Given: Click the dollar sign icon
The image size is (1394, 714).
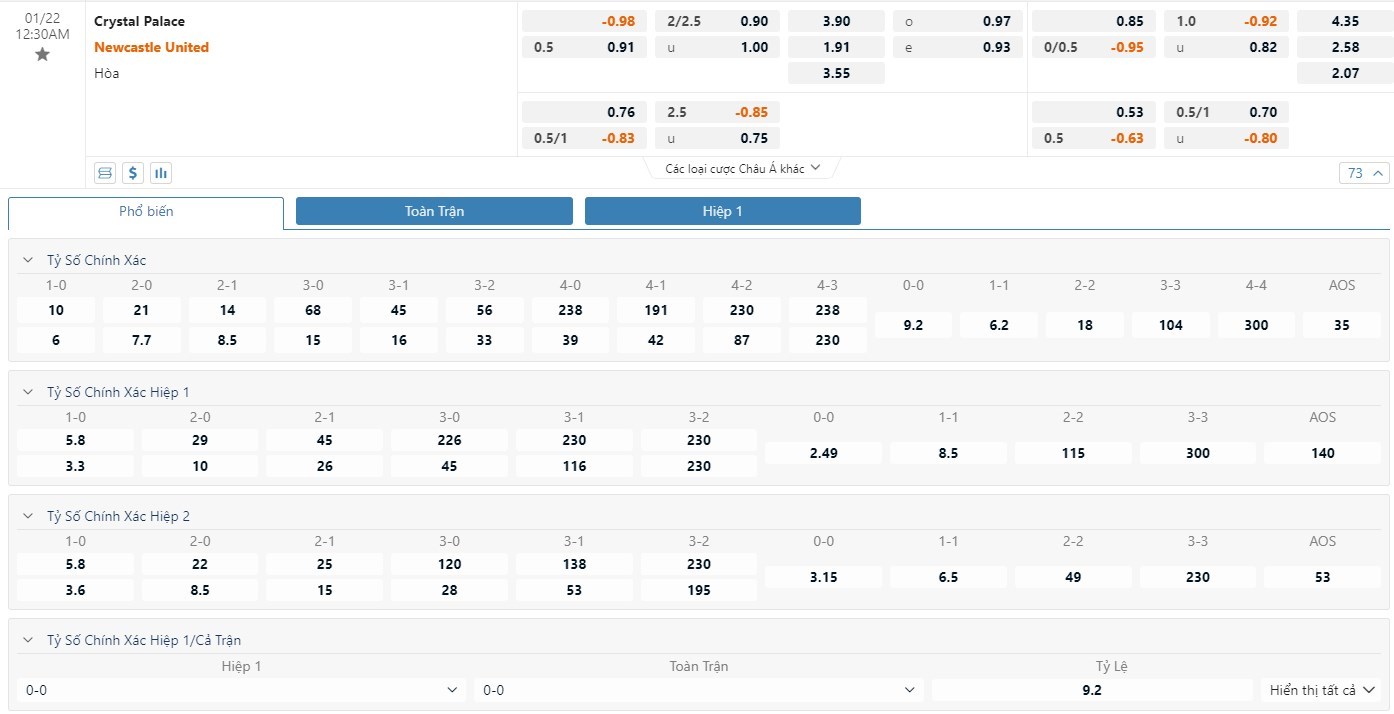Looking at the screenshot, I should point(133,173).
